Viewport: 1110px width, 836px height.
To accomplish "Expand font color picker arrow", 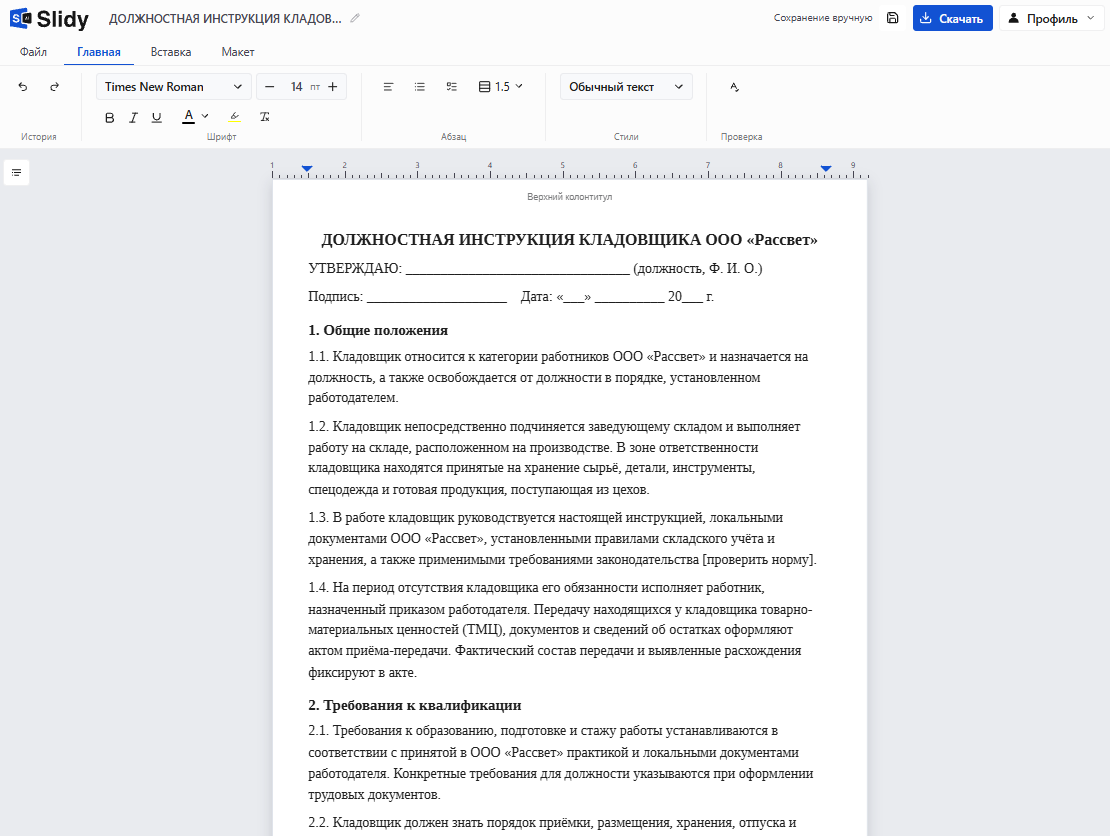I will click(205, 116).
